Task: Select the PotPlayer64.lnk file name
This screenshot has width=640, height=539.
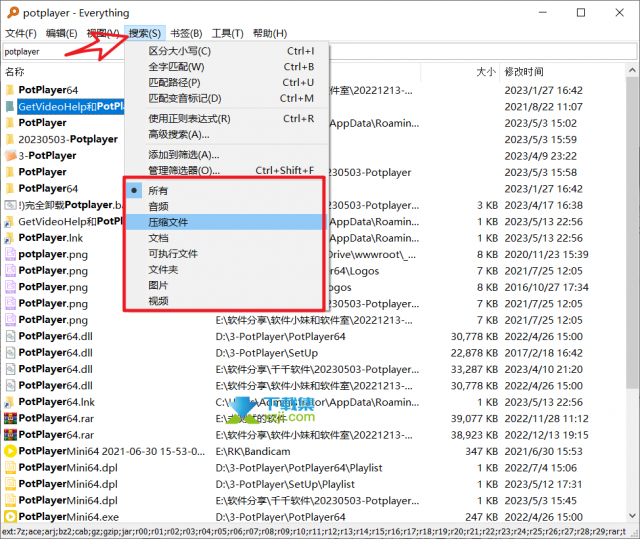Action: pyautogui.click(x=56, y=402)
